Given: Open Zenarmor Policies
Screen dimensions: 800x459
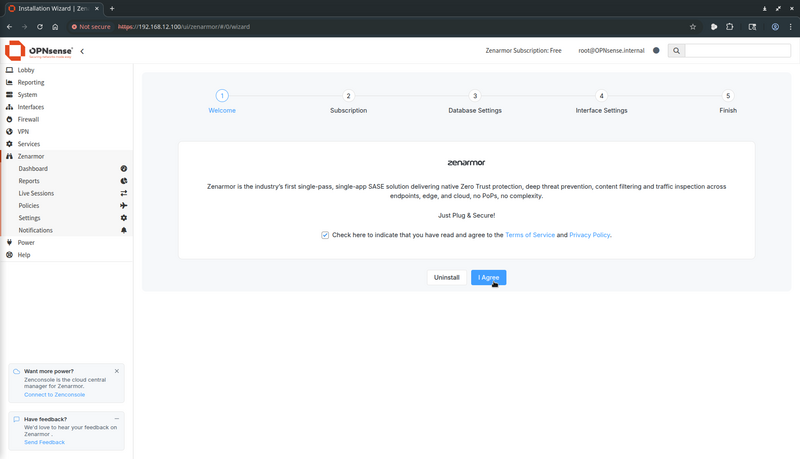Looking at the screenshot, I should point(29,206).
